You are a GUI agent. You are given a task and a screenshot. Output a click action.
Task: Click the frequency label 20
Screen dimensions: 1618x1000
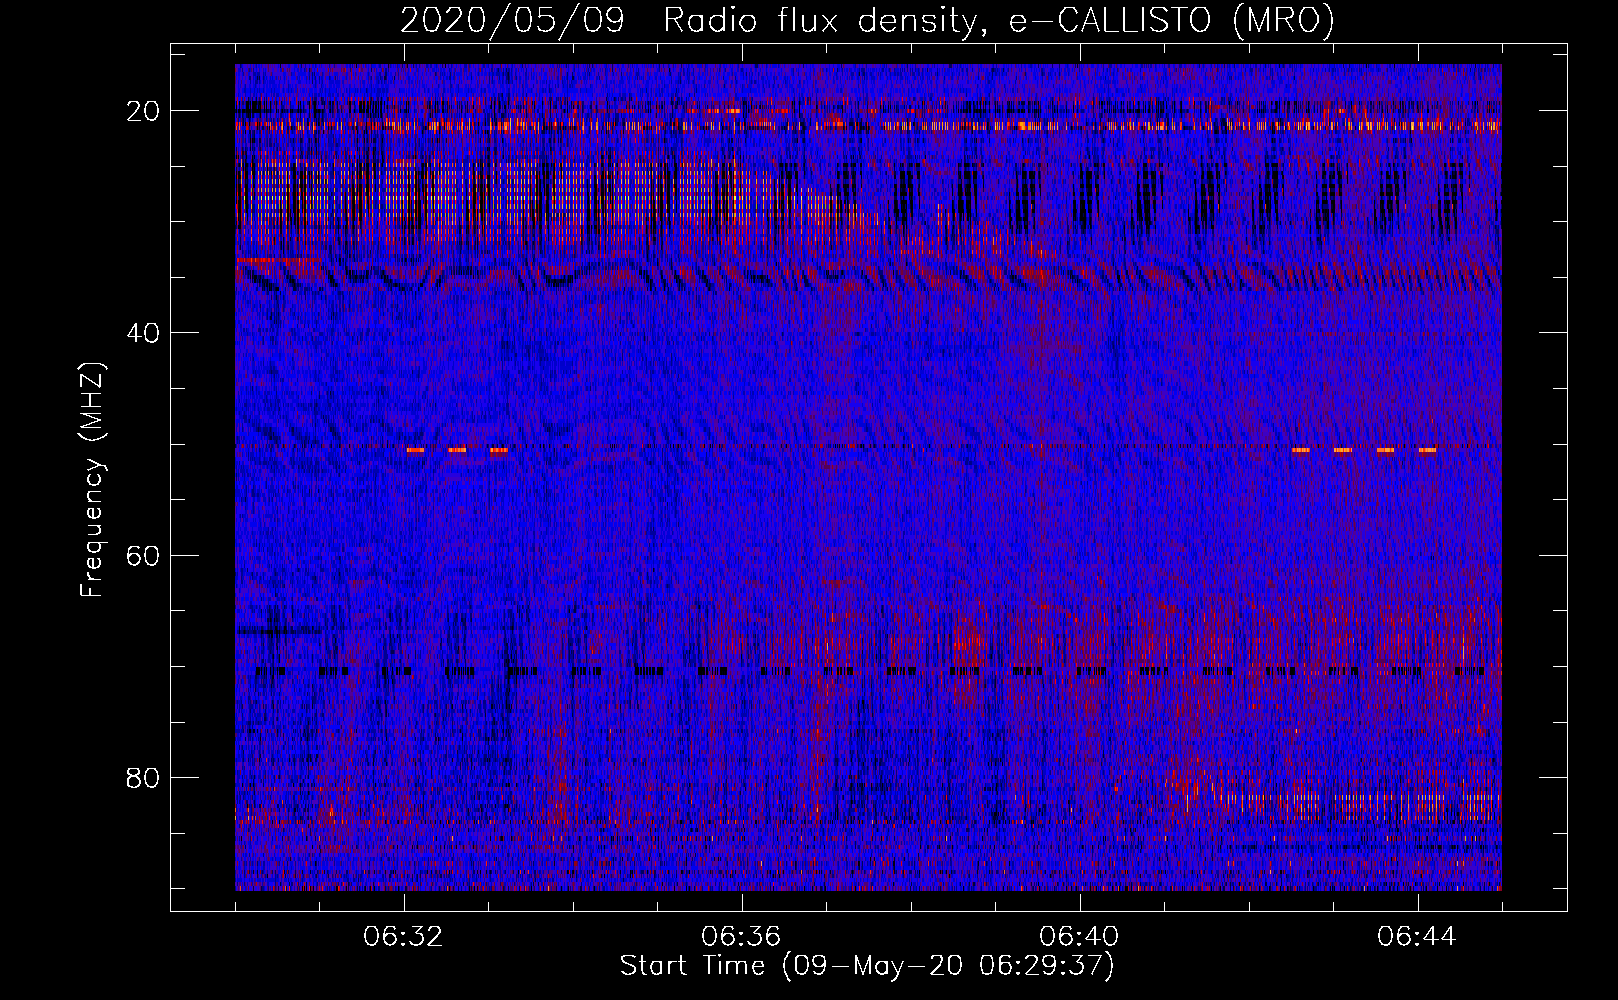144,111
